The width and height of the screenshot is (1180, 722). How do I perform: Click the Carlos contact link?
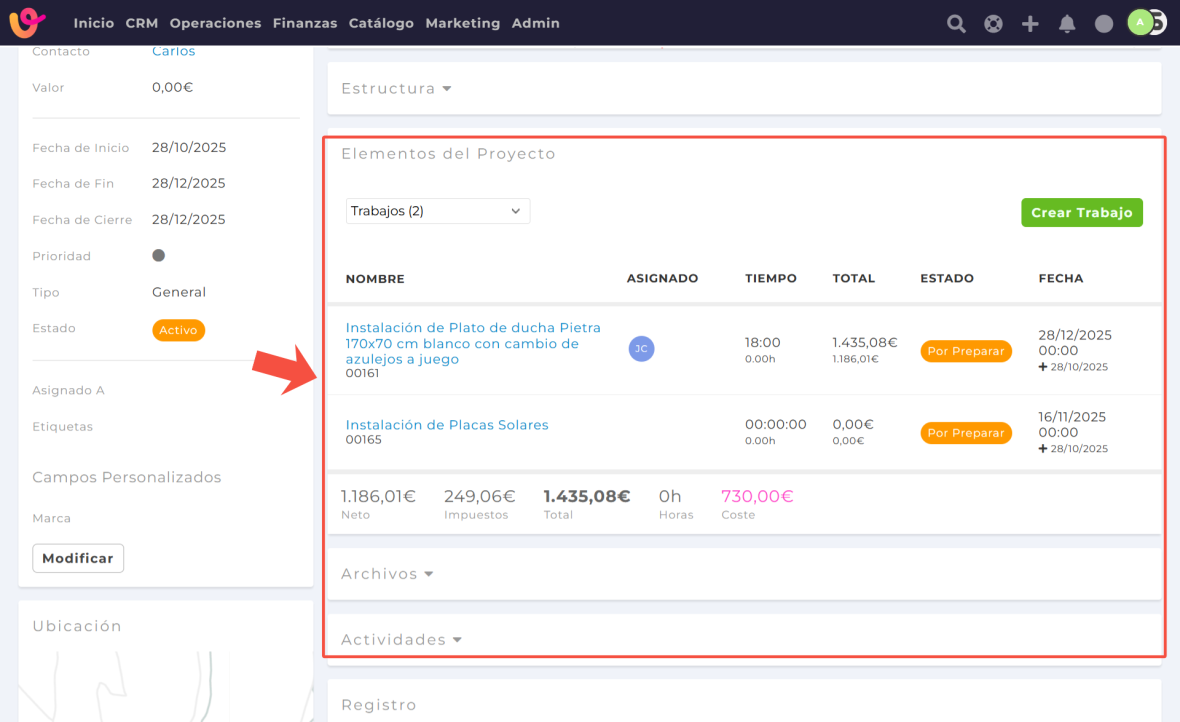coord(174,51)
